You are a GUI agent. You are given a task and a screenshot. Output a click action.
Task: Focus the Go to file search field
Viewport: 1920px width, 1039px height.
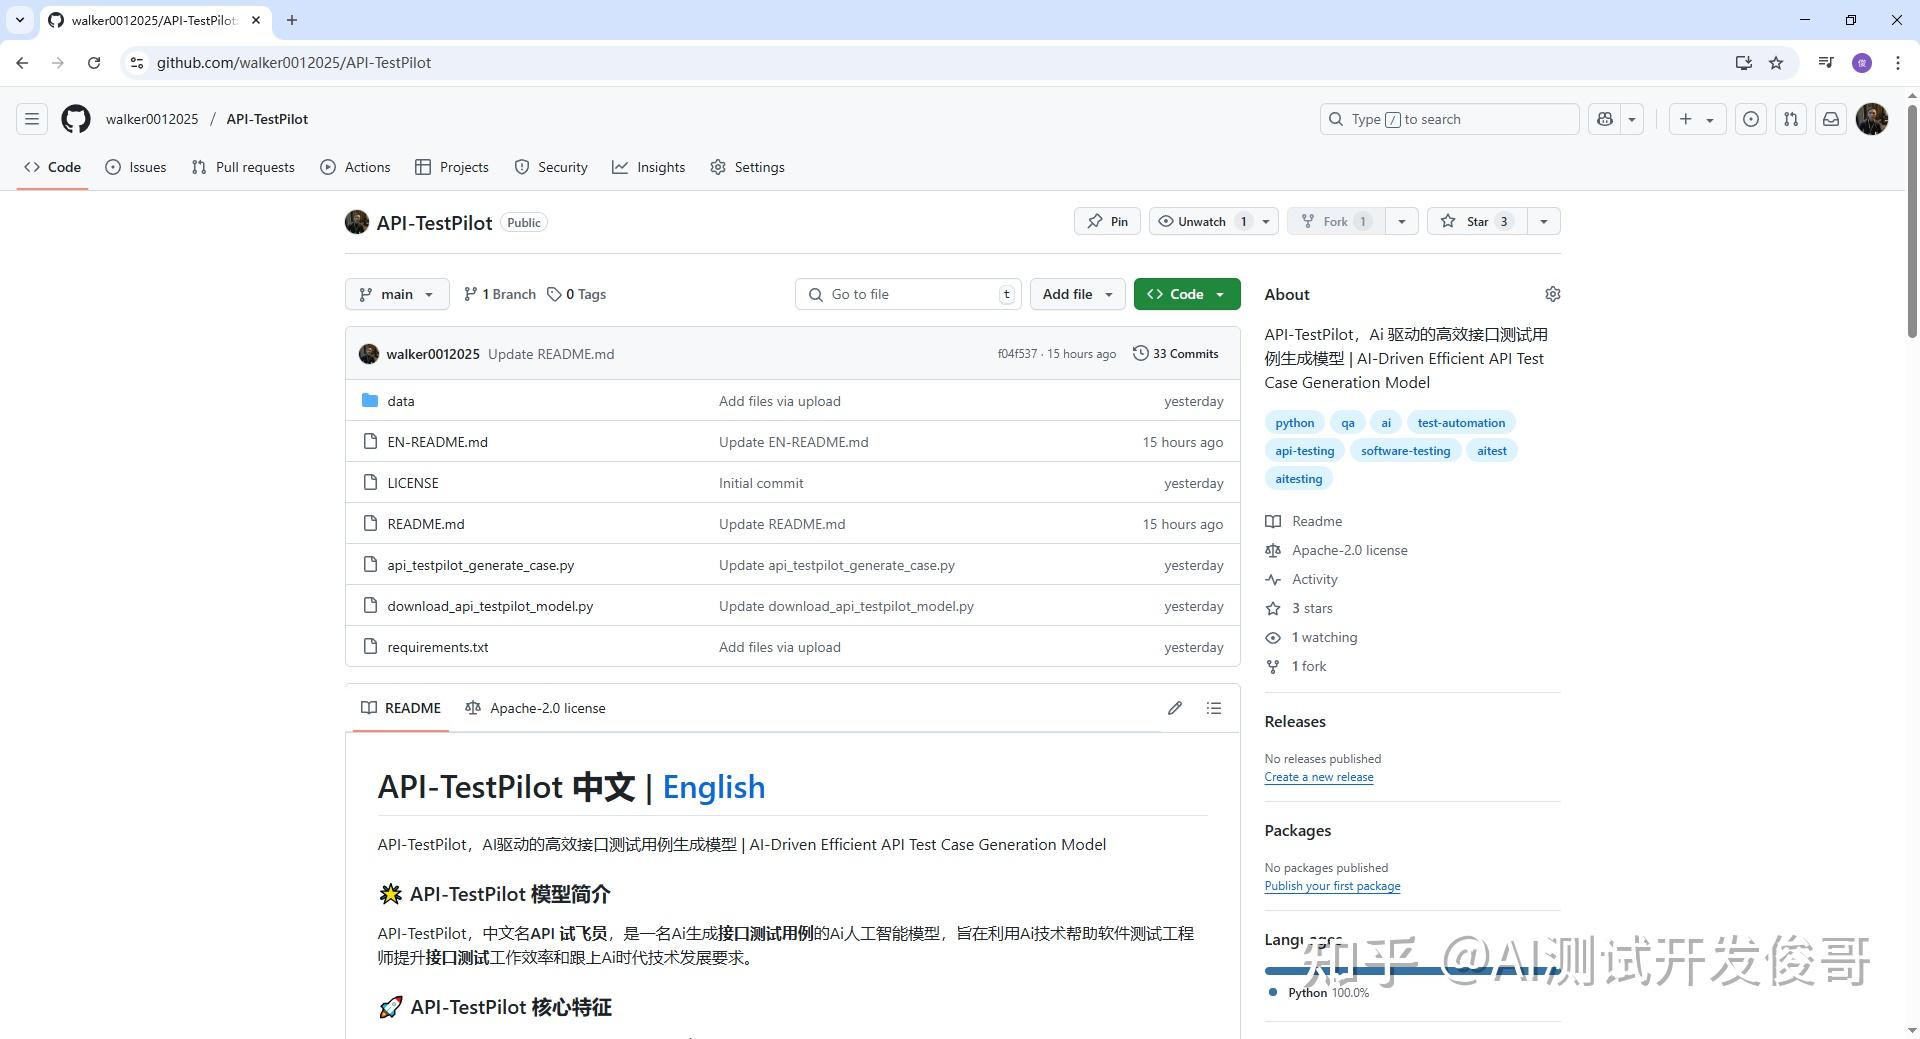[908, 294]
